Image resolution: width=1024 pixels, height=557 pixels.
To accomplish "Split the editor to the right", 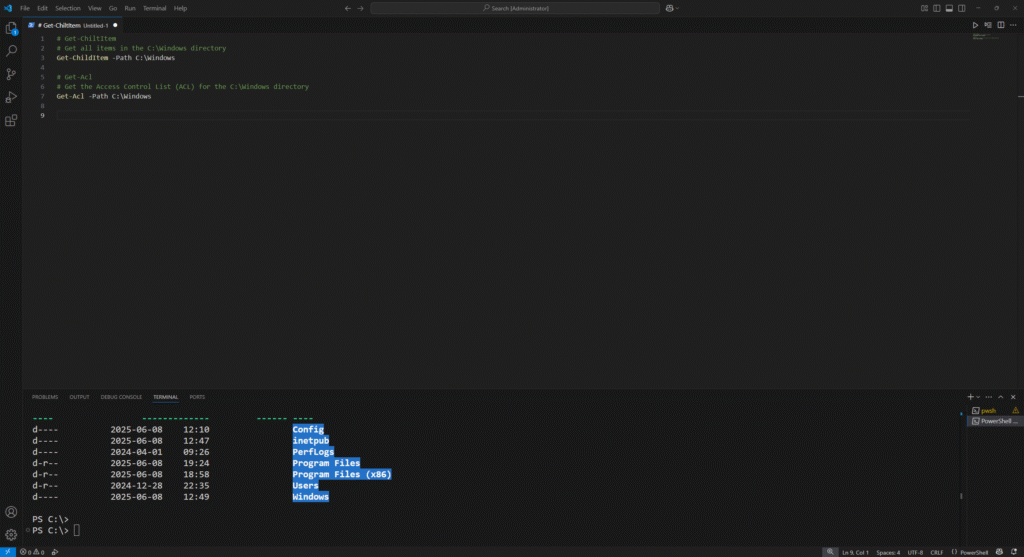I will tap(1000, 25).
